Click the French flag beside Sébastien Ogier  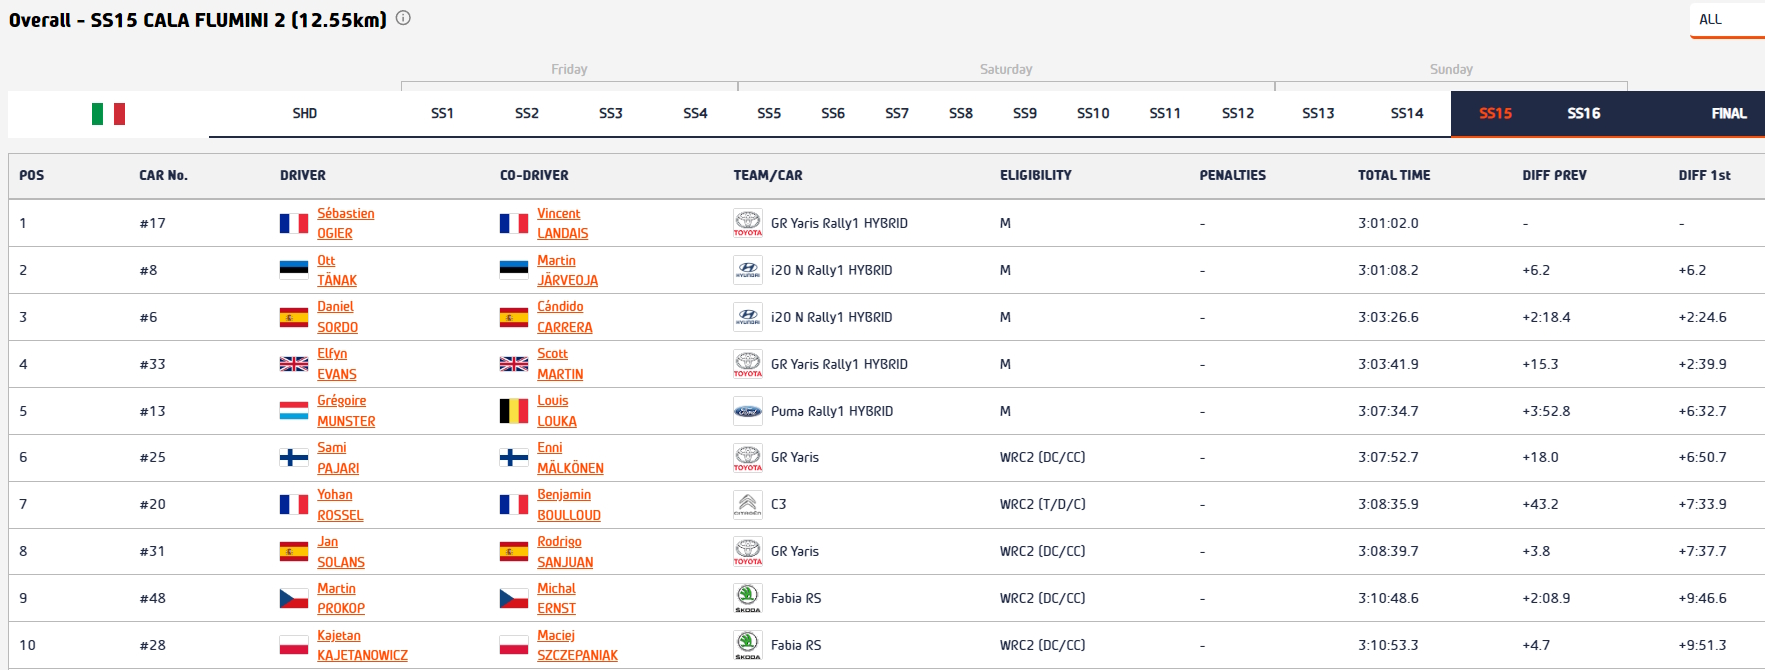293,223
